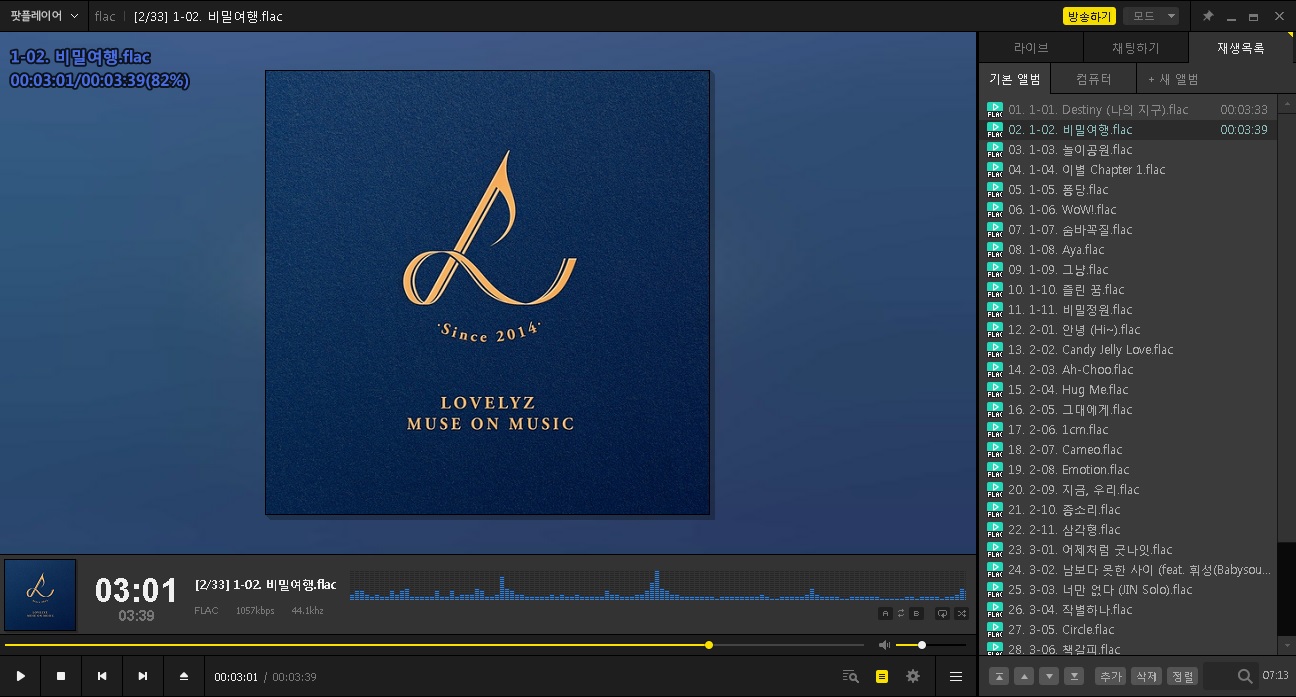Skip to the previous track
The width and height of the screenshot is (1296, 697).
(x=102, y=676)
